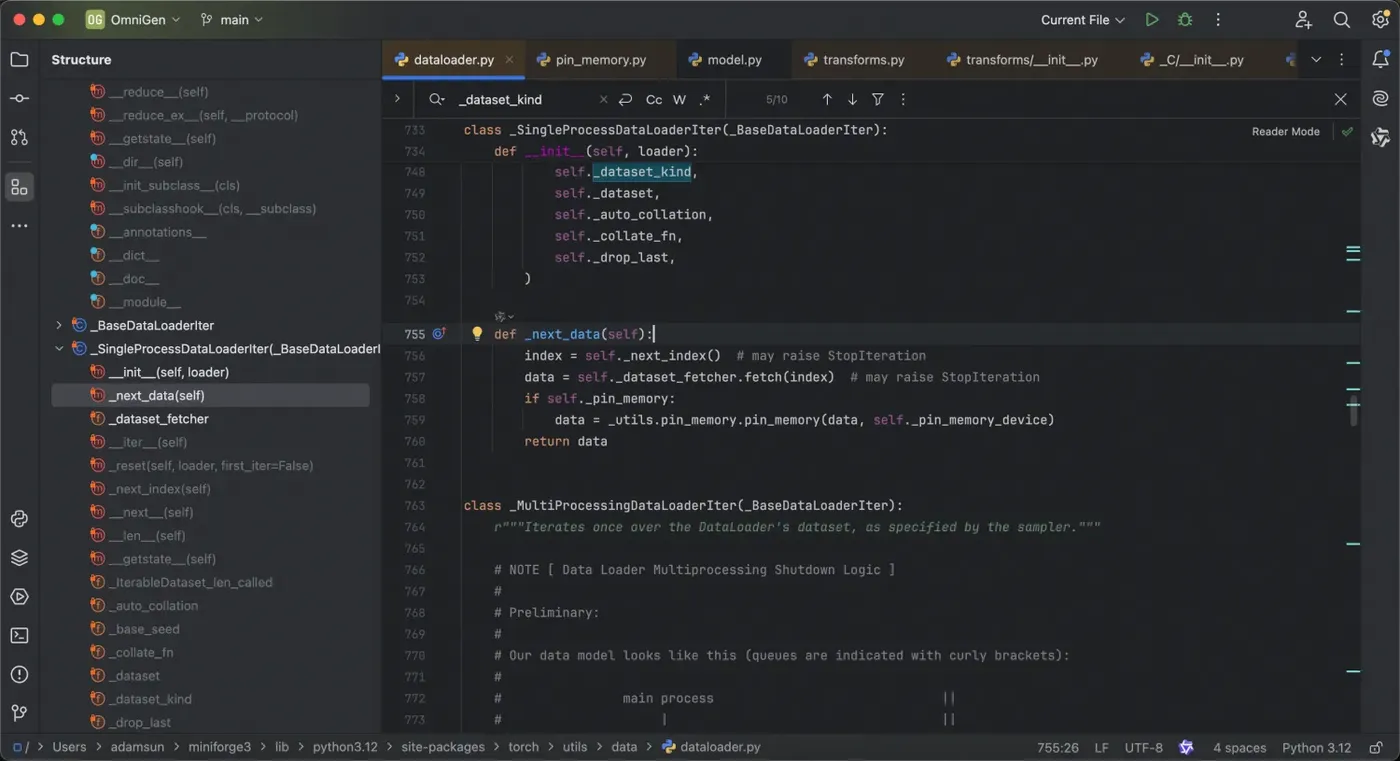Open the Services tool window
This screenshot has height=761, width=1400.
pos(19,597)
